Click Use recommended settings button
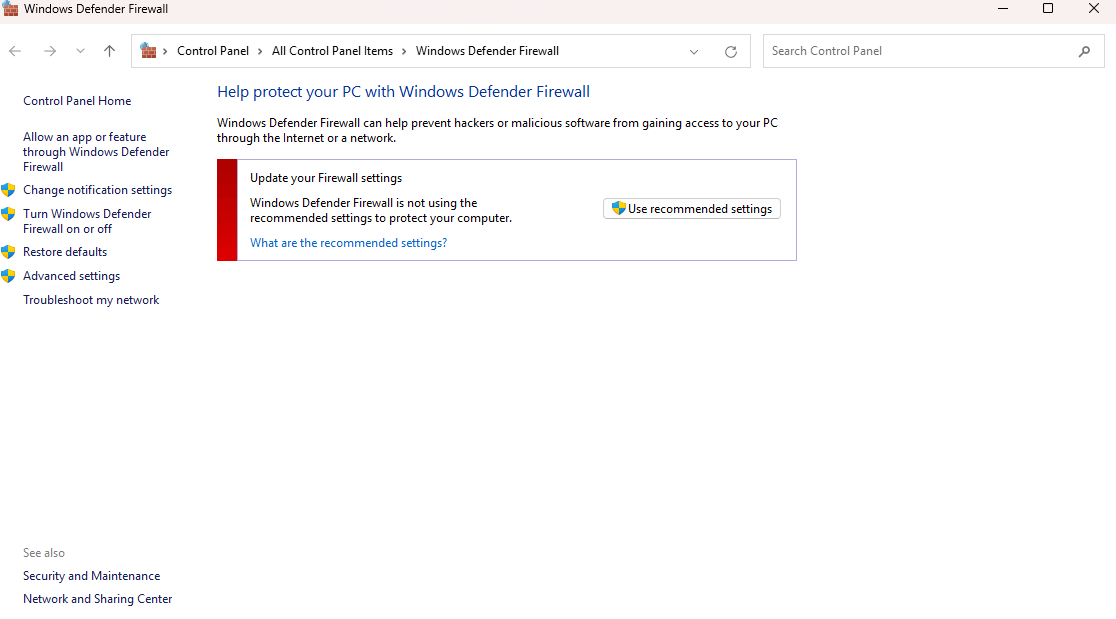 pyautogui.click(x=692, y=208)
